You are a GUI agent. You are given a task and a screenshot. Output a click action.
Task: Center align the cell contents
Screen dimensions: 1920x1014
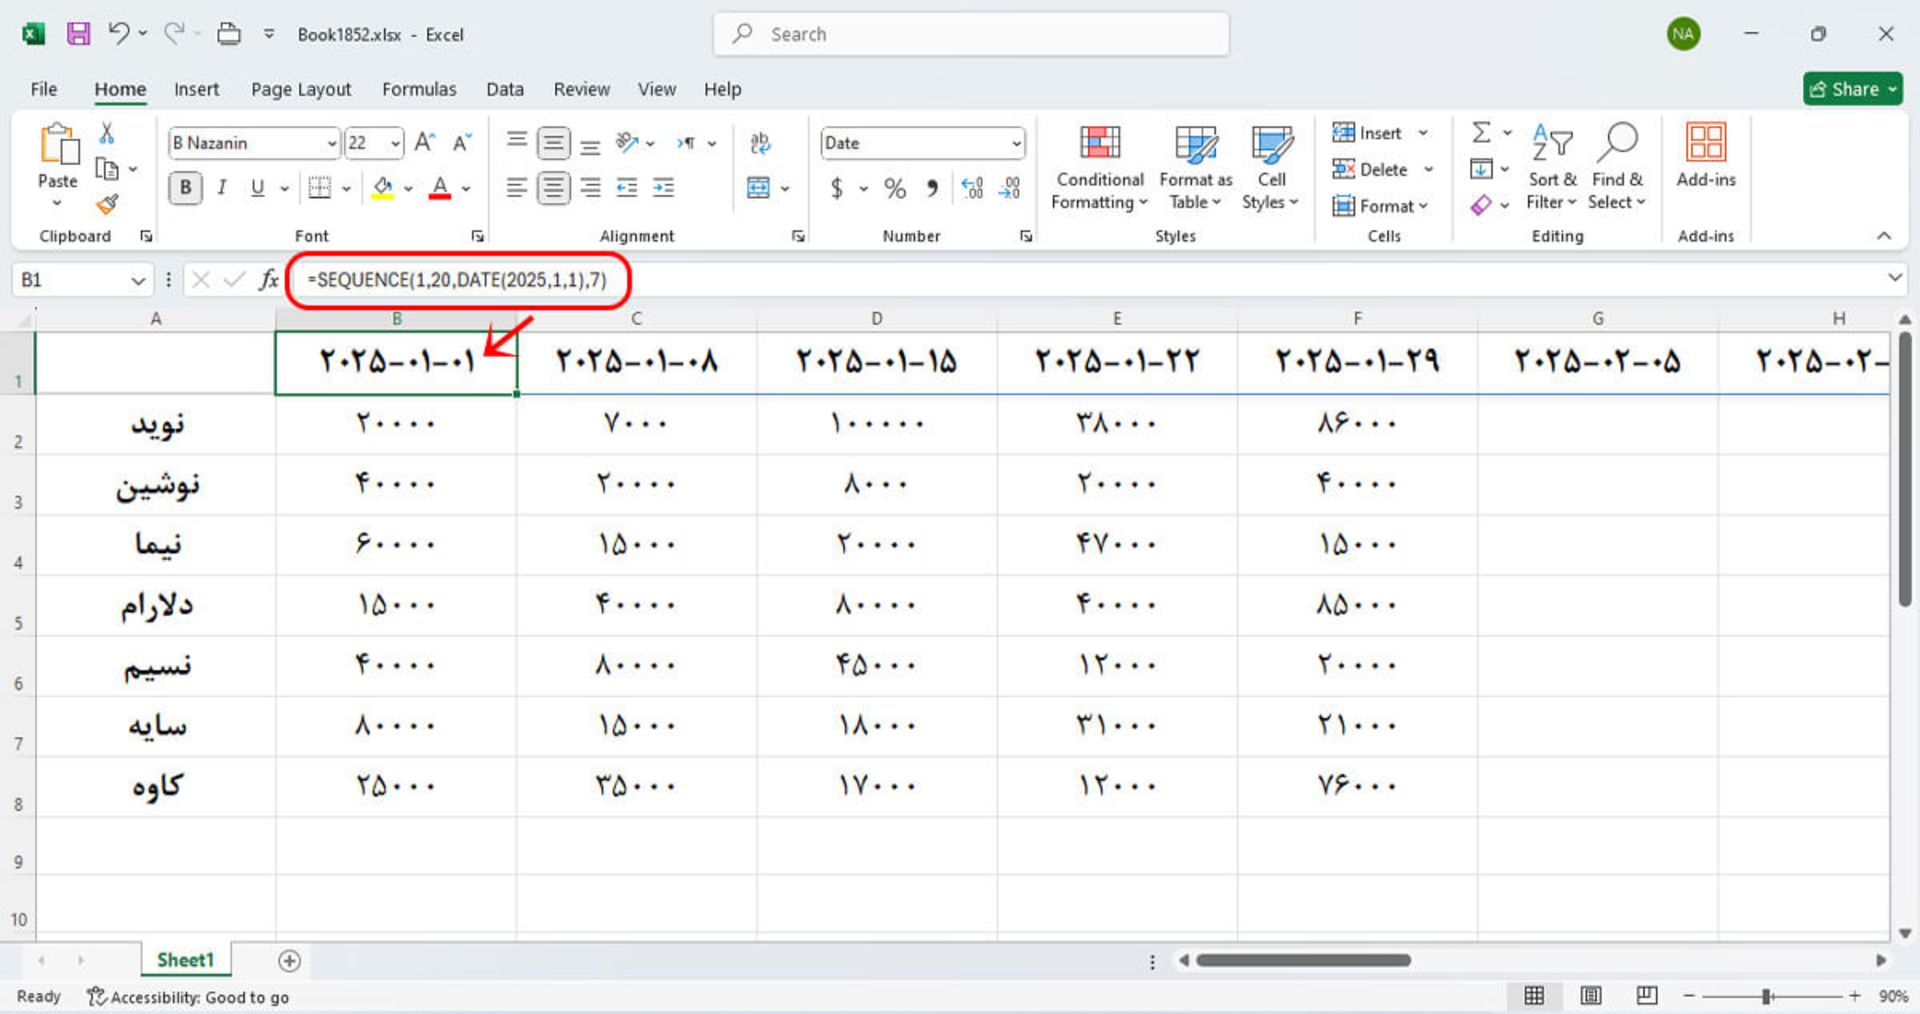click(553, 187)
